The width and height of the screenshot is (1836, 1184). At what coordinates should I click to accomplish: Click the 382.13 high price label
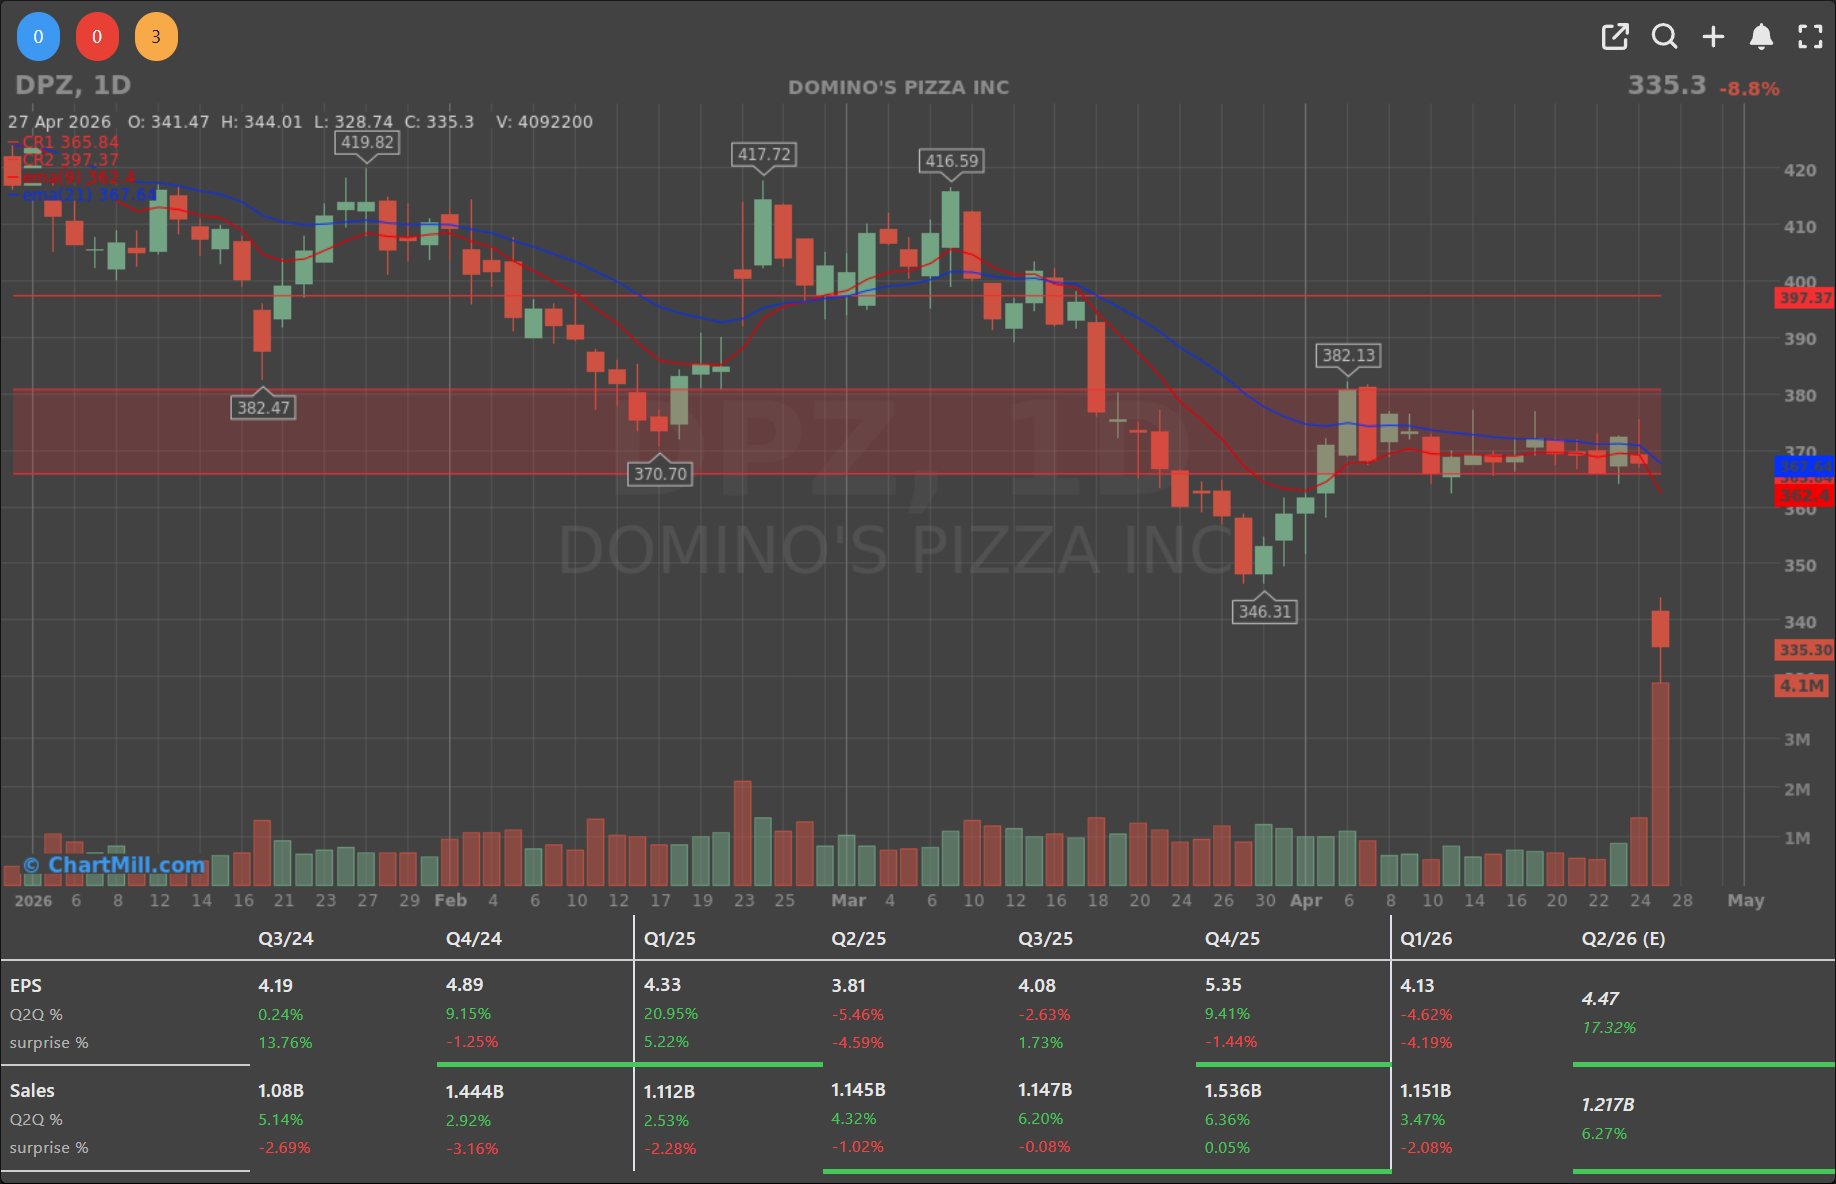tap(1348, 355)
